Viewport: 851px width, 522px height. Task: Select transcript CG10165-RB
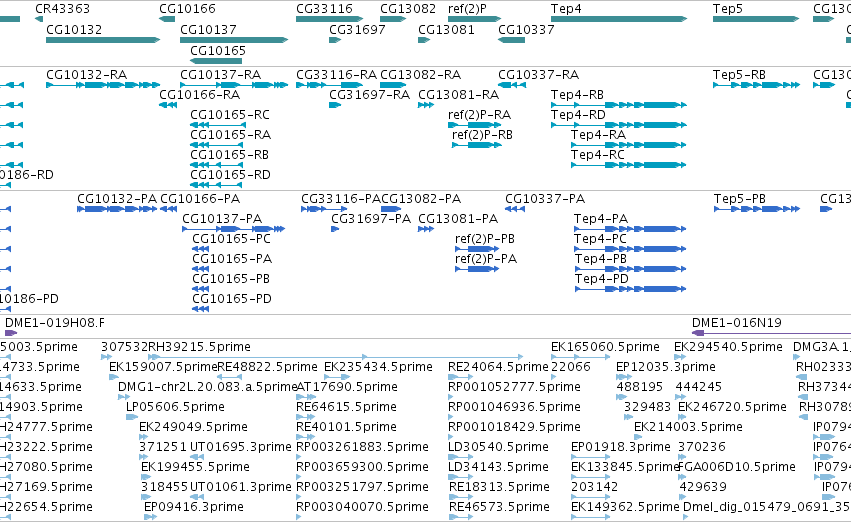pos(230,155)
